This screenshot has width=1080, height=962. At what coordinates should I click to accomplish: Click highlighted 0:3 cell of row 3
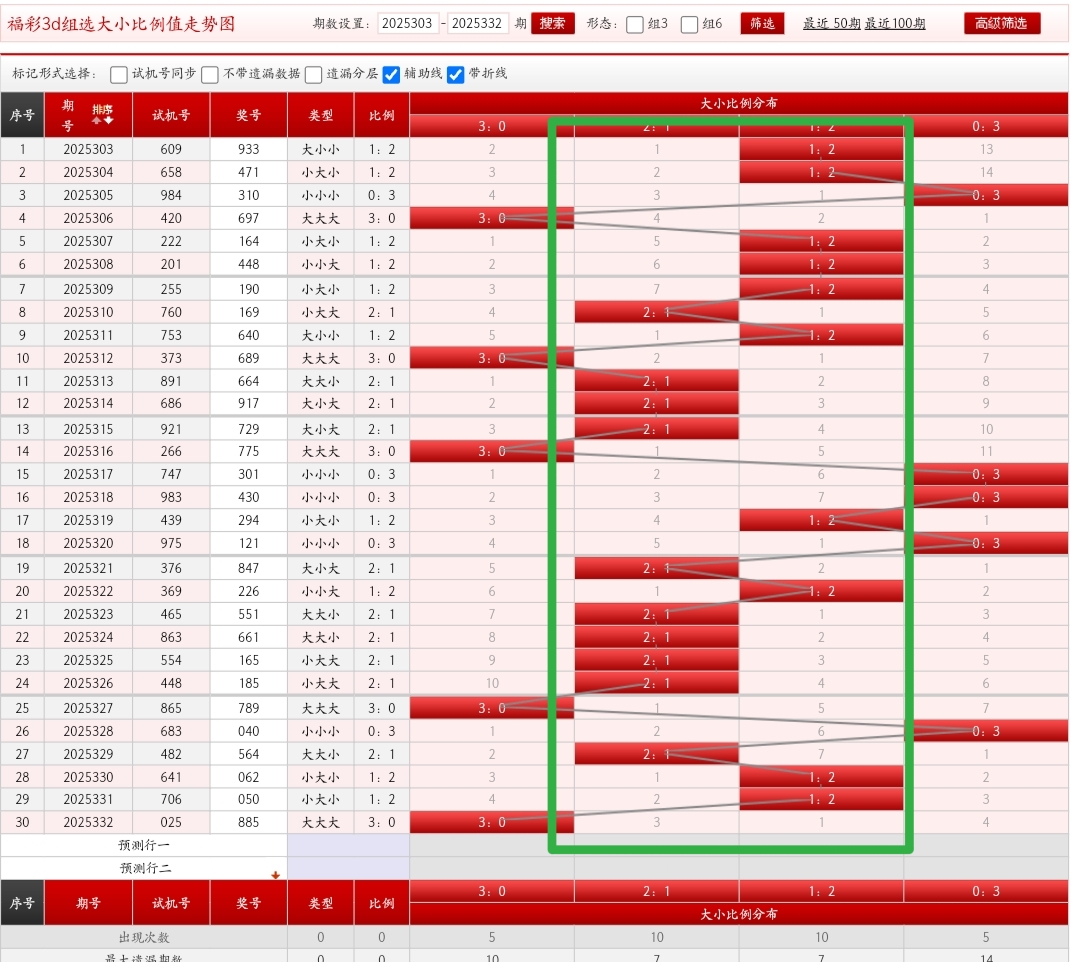(x=986, y=196)
